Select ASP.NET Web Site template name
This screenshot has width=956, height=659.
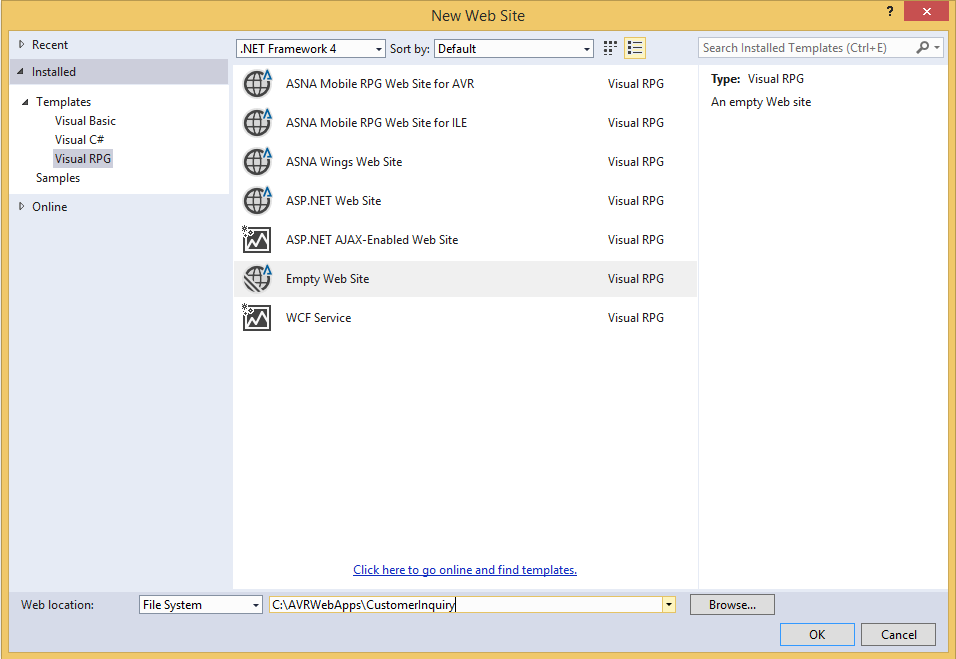pyautogui.click(x=334, y=201)
